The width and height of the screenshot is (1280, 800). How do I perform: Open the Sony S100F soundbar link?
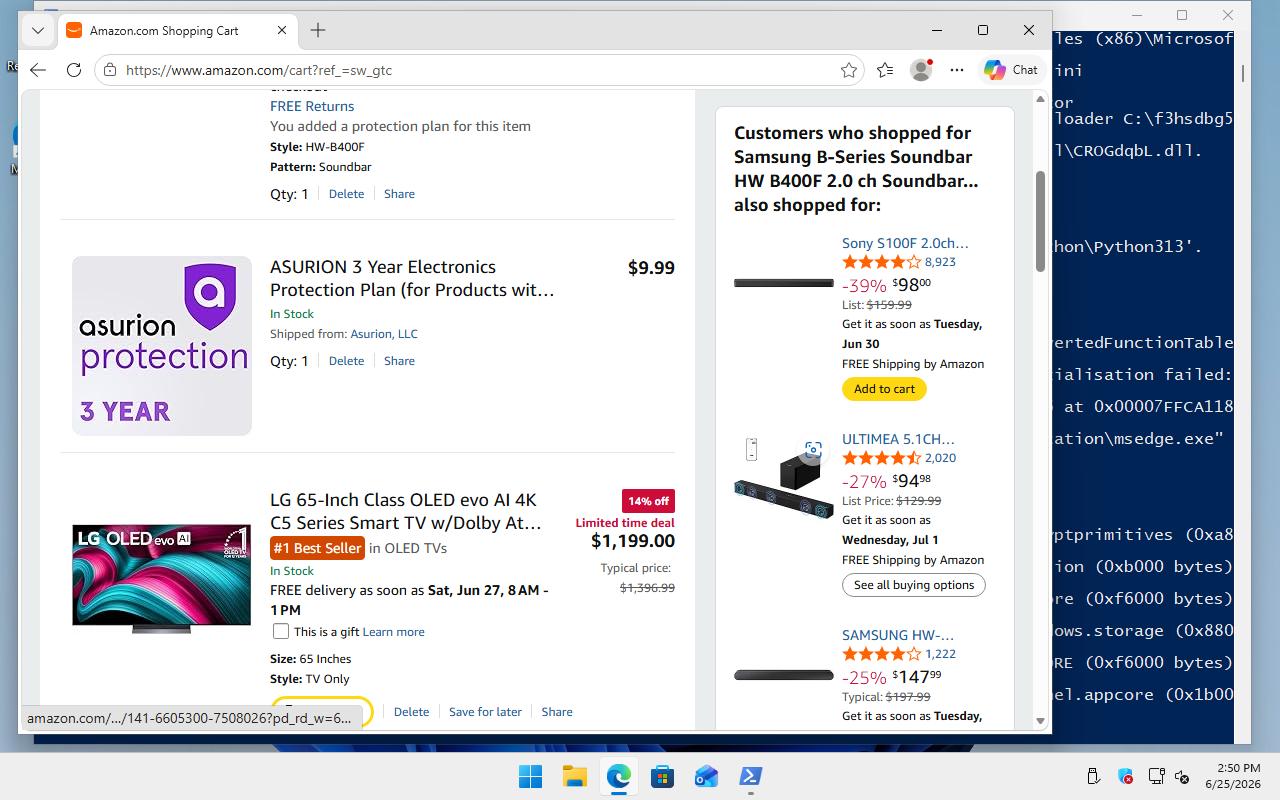click(905, 243)
